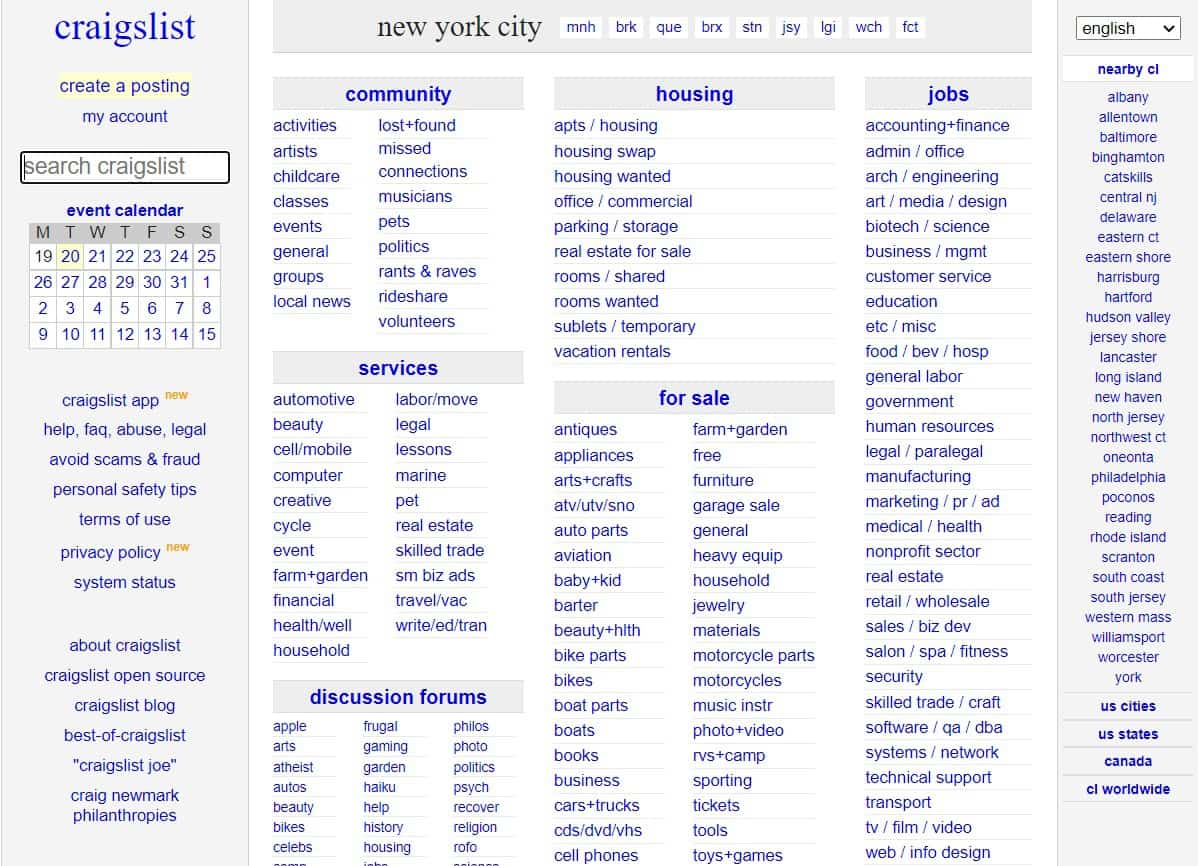Viewport: 1198px width, 866px height.
Task: Open labor/move services
Action: tap(436, 399)
